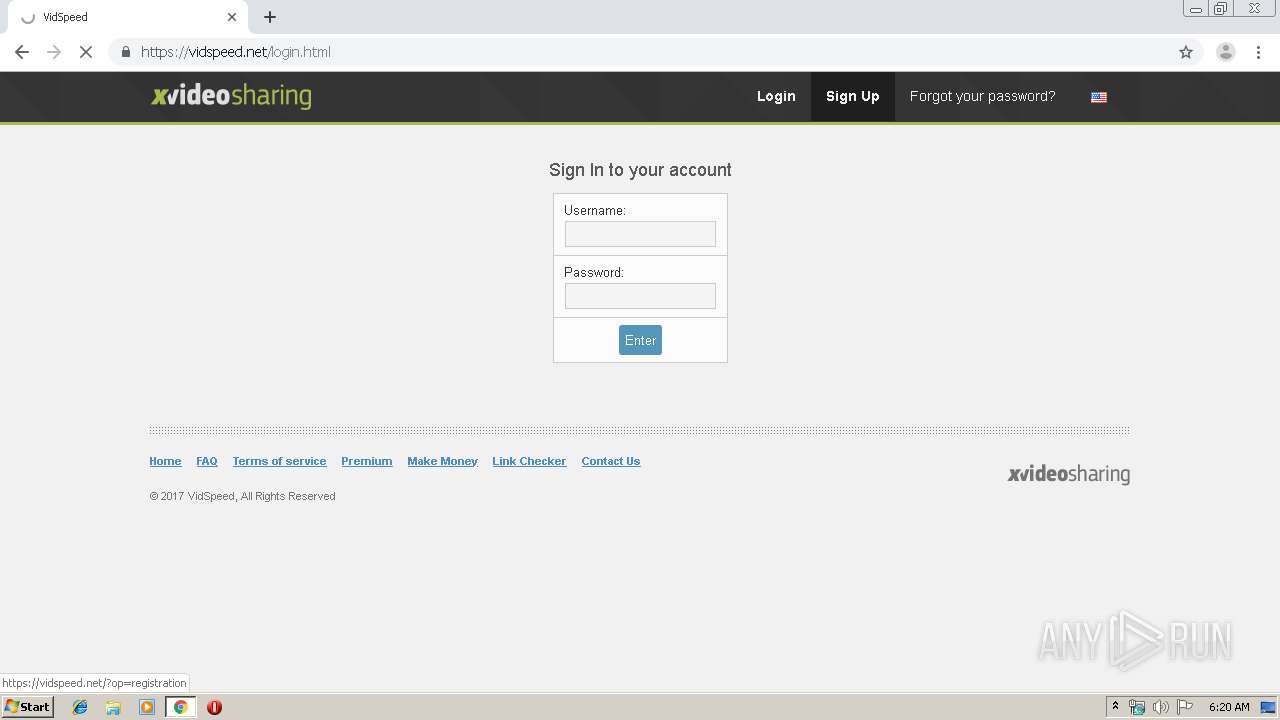Open volume speaker tray icon
This screenshot has height=720, width=1280.
(1160, 707)
